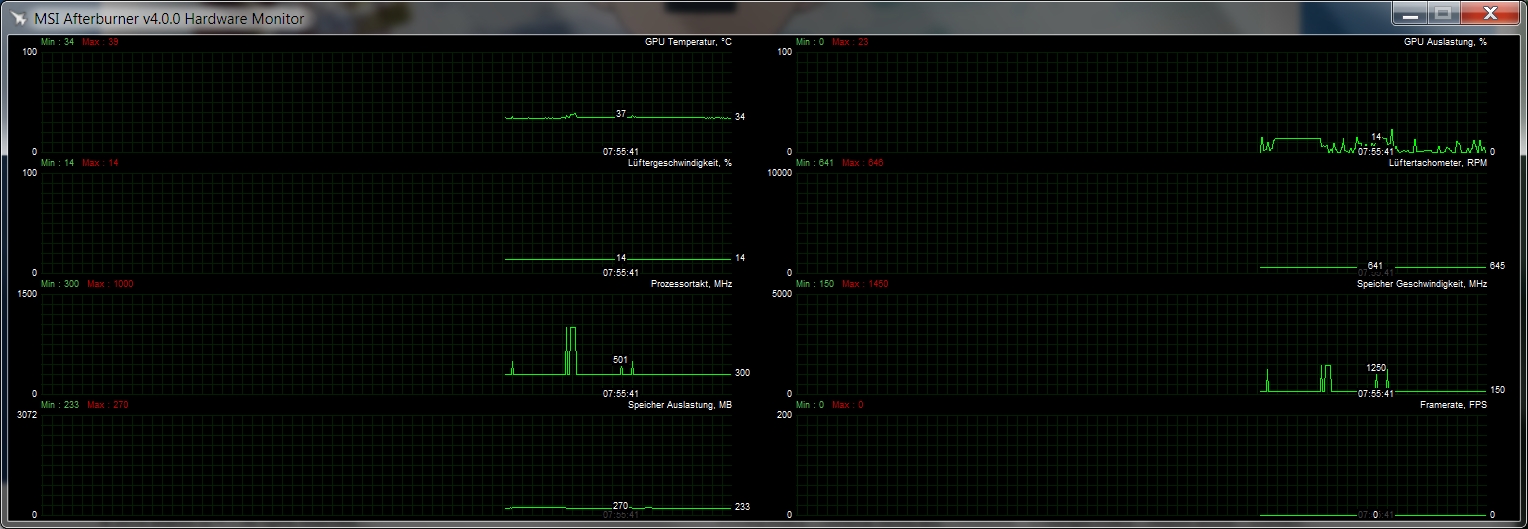This screenshot has height=529, width=1528.
Task: Click 'Max : 270' on the Speicher Auslastung graph
Action: click(107, 405)
